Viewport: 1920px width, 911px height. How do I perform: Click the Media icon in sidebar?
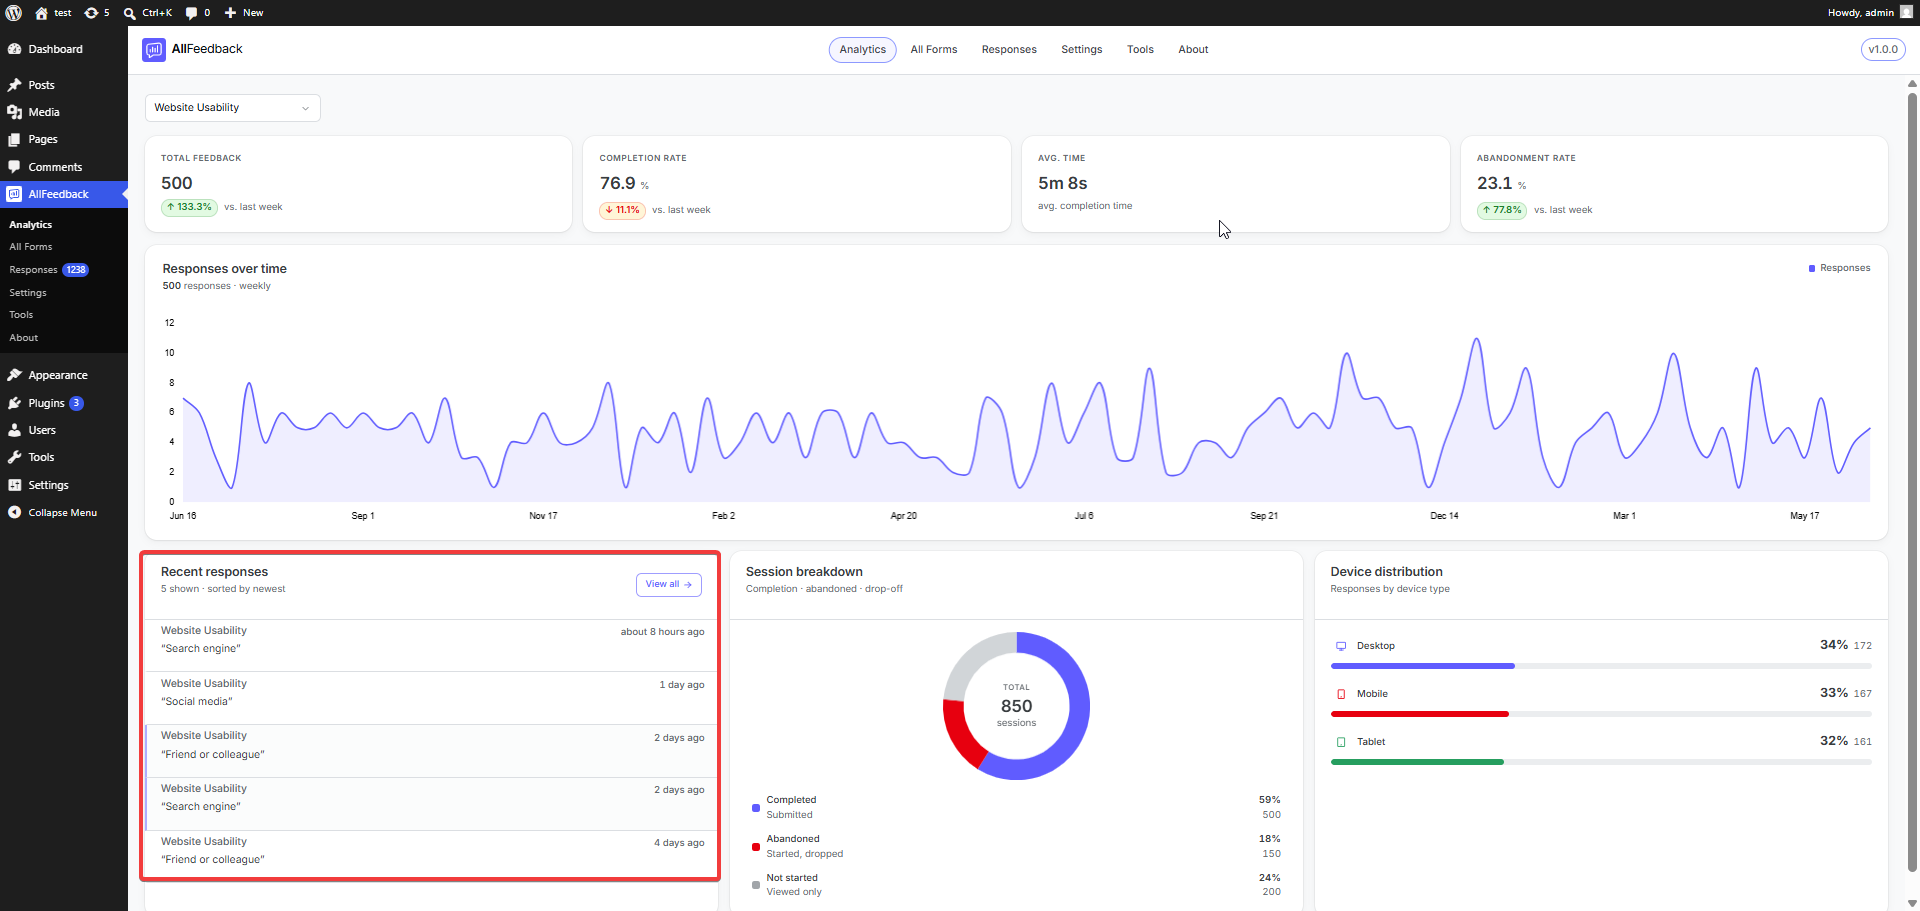coord(14,112)
